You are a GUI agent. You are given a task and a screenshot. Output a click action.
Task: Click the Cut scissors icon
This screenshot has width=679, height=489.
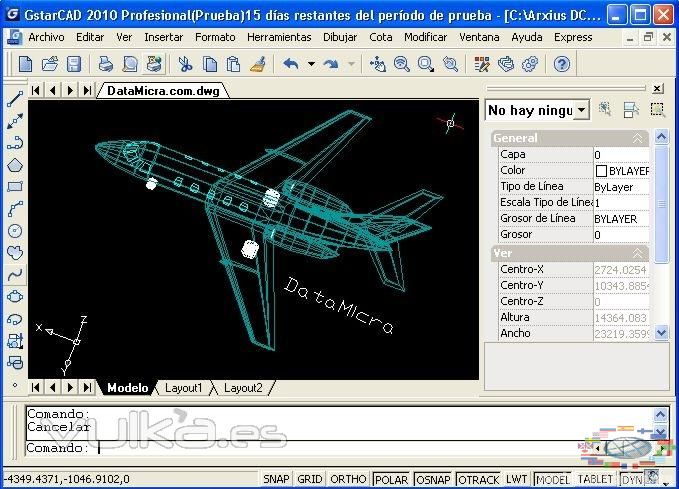click(x=185, y=64)
